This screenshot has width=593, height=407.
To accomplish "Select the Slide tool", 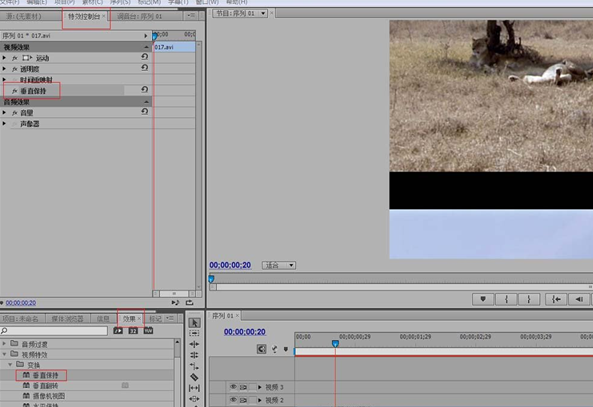I will 194,399.
